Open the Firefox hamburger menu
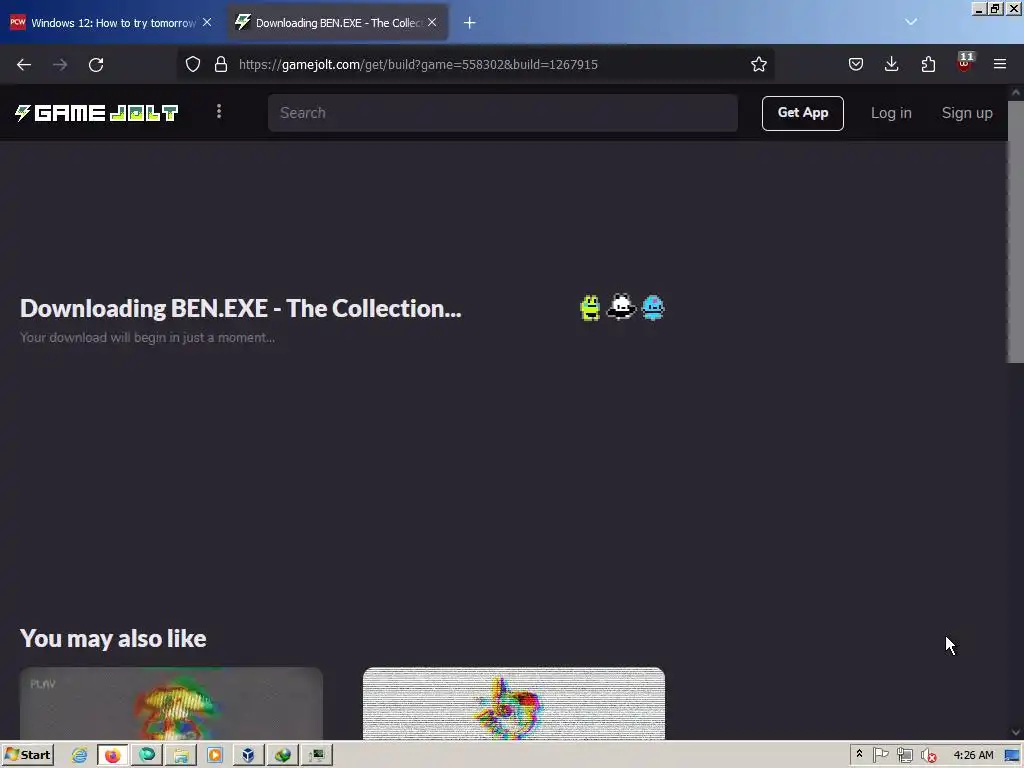Image resolution: width=1024 pixels, height=768 pixels. [1000, 64]
